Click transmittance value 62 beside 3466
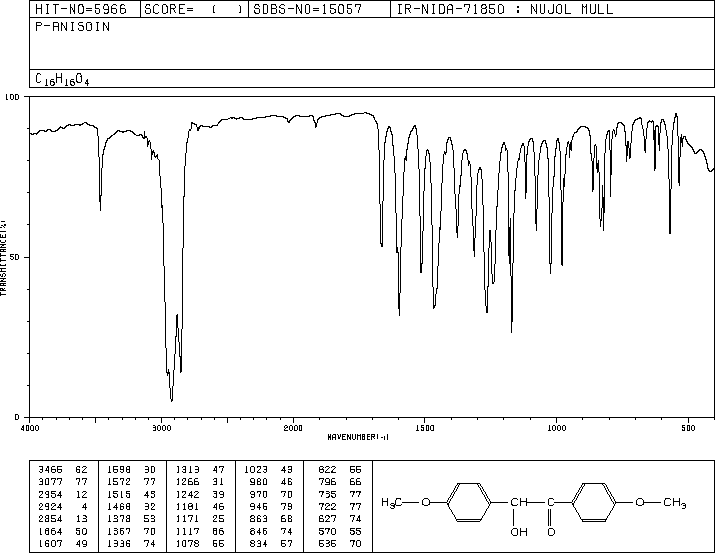Viewport: 715px width, 553px height. coord(81,470)
